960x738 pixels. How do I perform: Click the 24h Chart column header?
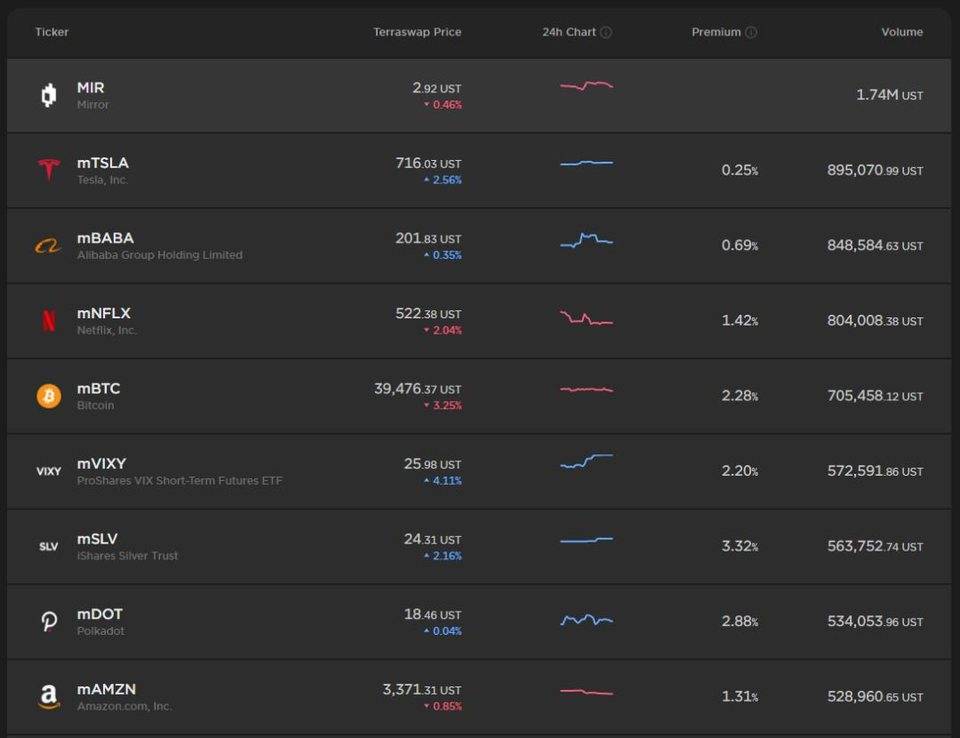tap(569, 32)
